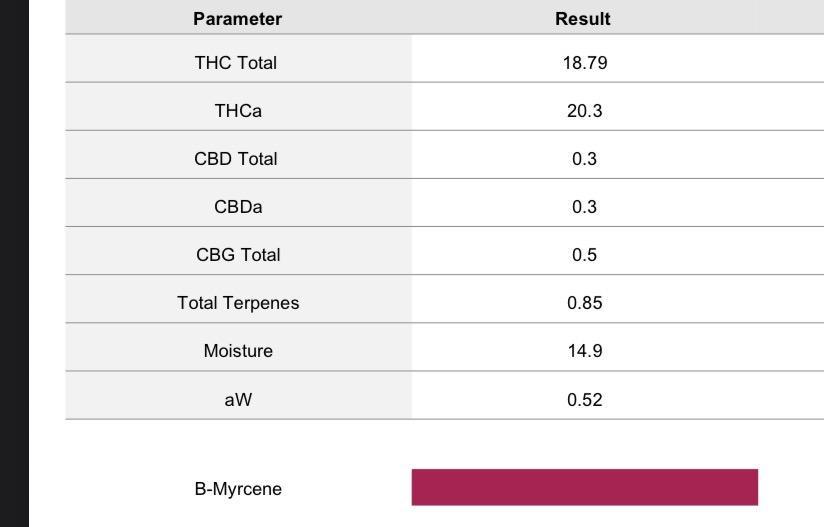
Task: Select the Total Terpenes label
Action: click(x=238, y=303)
